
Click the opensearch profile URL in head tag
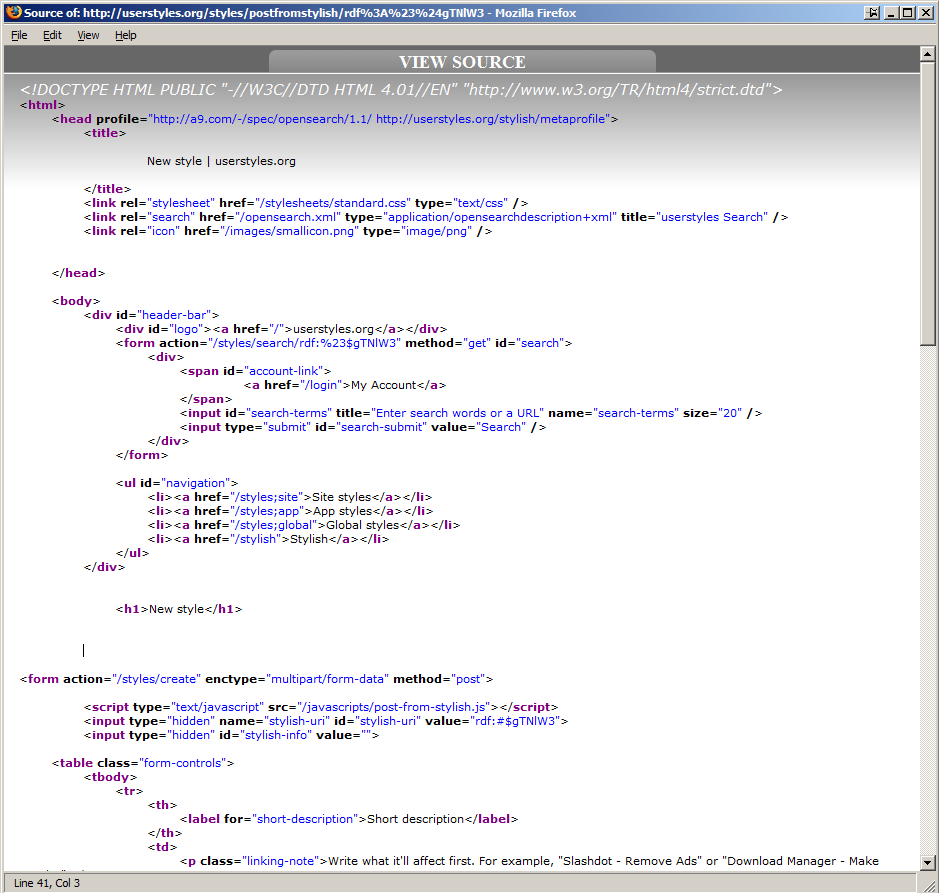tap(262, 119)
